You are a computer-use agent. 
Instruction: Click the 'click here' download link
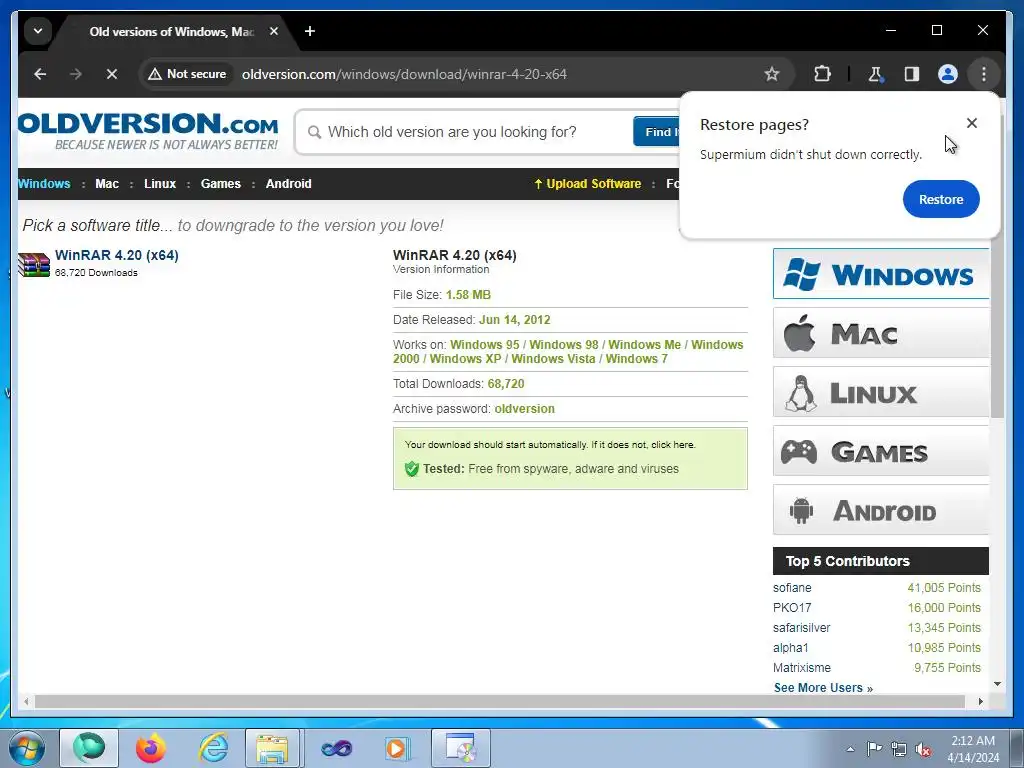click(673, 445)
